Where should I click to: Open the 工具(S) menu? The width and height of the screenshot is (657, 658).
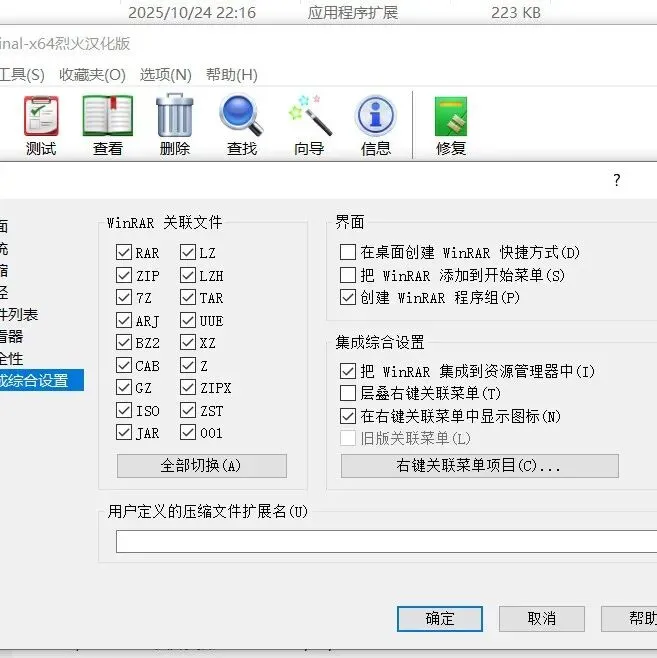22,75
